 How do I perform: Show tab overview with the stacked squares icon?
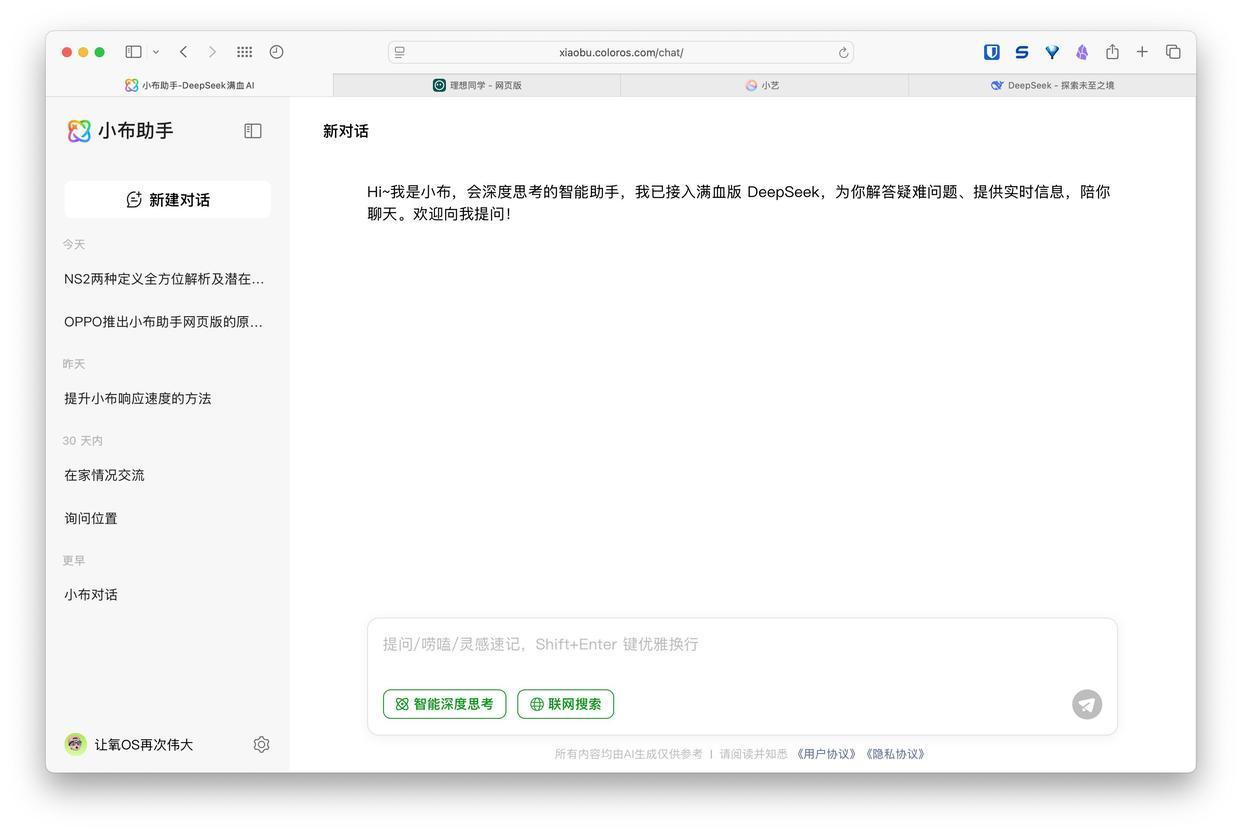pos(1172,51)
